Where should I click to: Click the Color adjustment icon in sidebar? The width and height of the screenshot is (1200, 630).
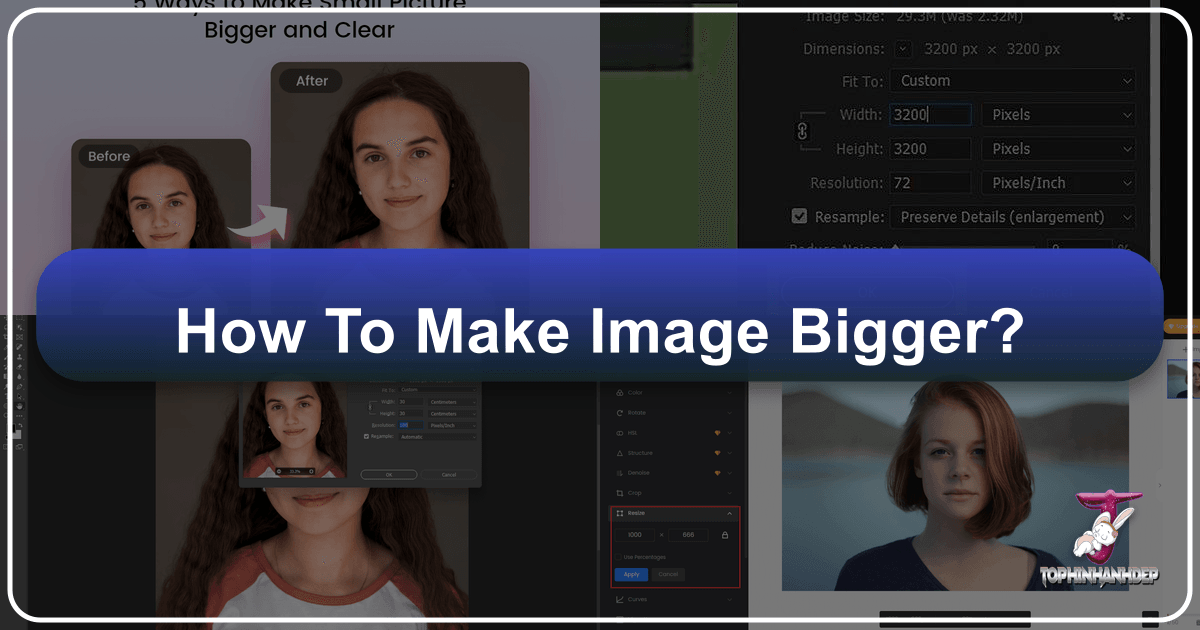tap(621, 392)
